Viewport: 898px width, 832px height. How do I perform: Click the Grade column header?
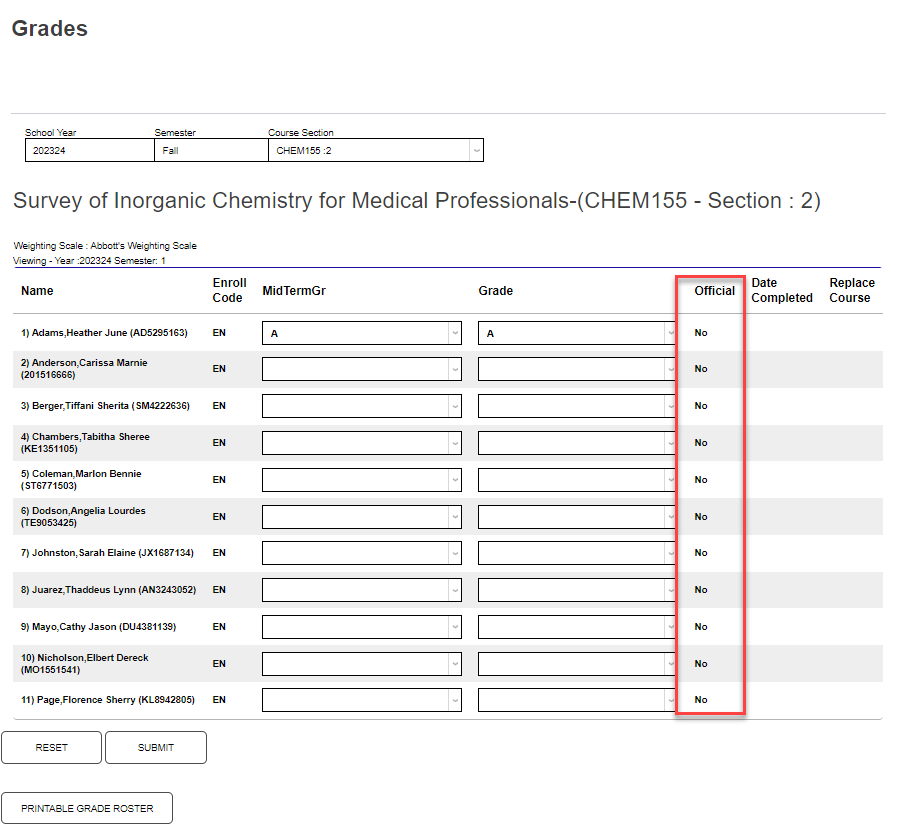point(495,291)
